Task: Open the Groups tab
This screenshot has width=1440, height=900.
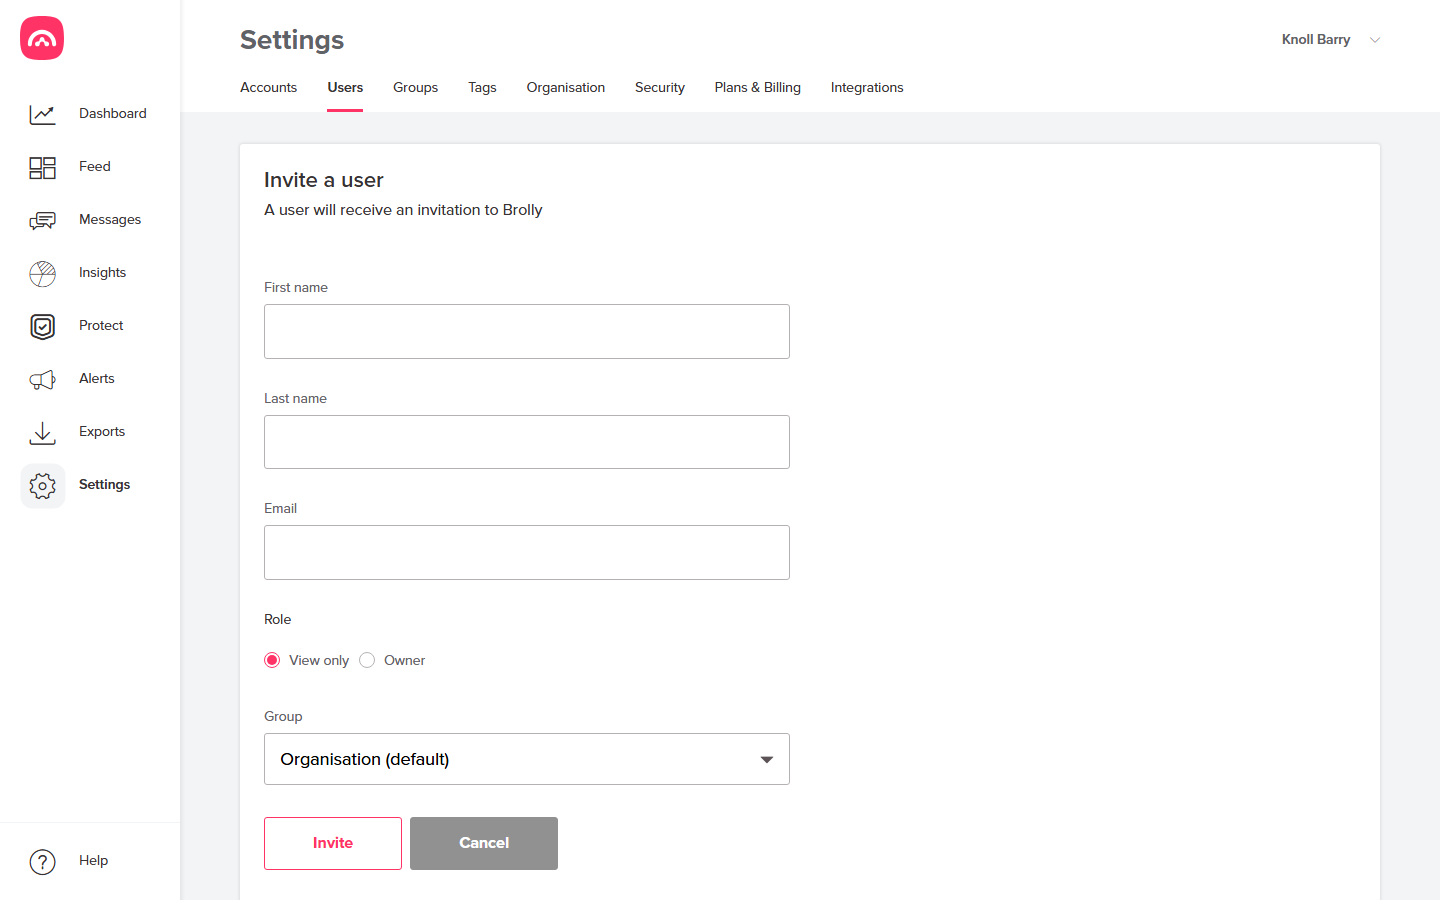Action: point(415,87)
